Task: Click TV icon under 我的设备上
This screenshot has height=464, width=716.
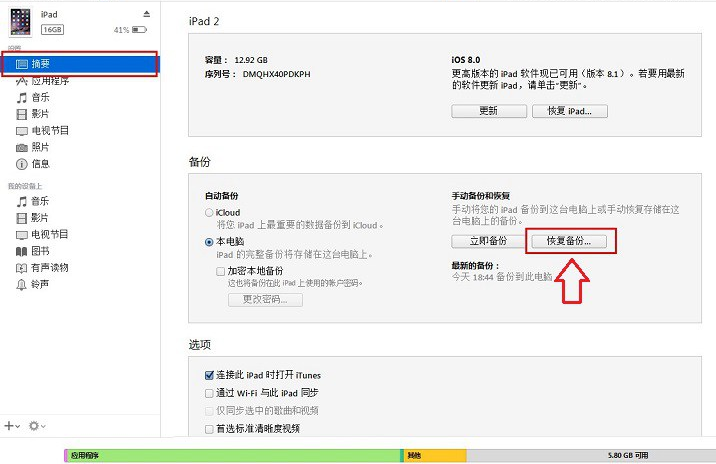Action: coord(22,235)
